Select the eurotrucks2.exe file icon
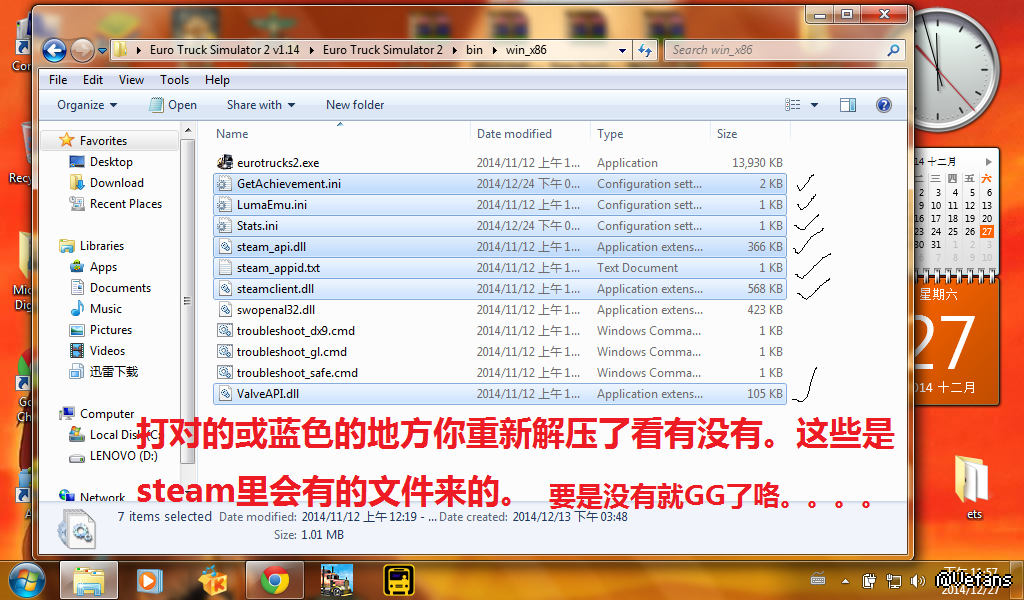Viewport: 1024px width, 600px height. click(x=225, y=163)
